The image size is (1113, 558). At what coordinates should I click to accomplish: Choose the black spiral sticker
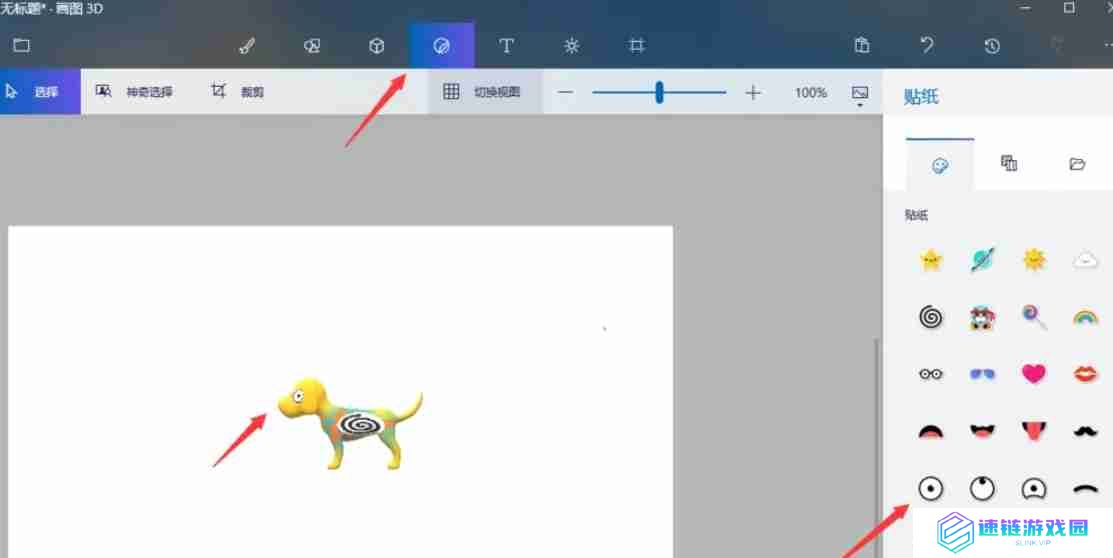pos(931,317)
